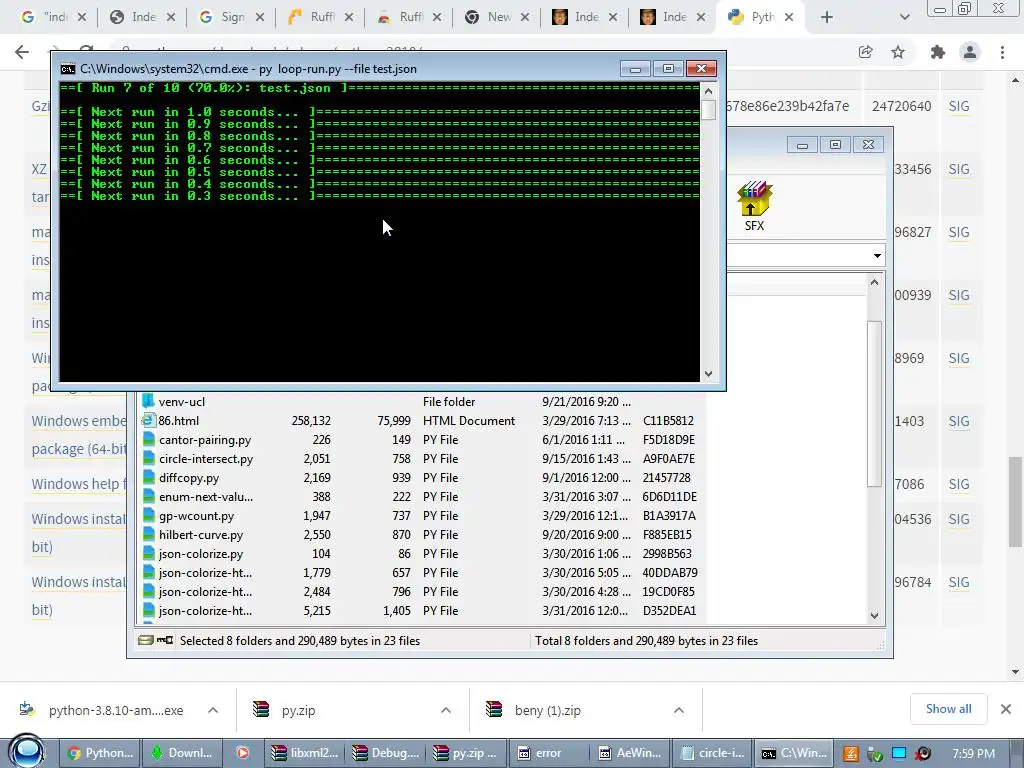Open the cmd.exe title bar system icon
The image size is (1024, 768).
pyautogui.click(x=67, y=69)
